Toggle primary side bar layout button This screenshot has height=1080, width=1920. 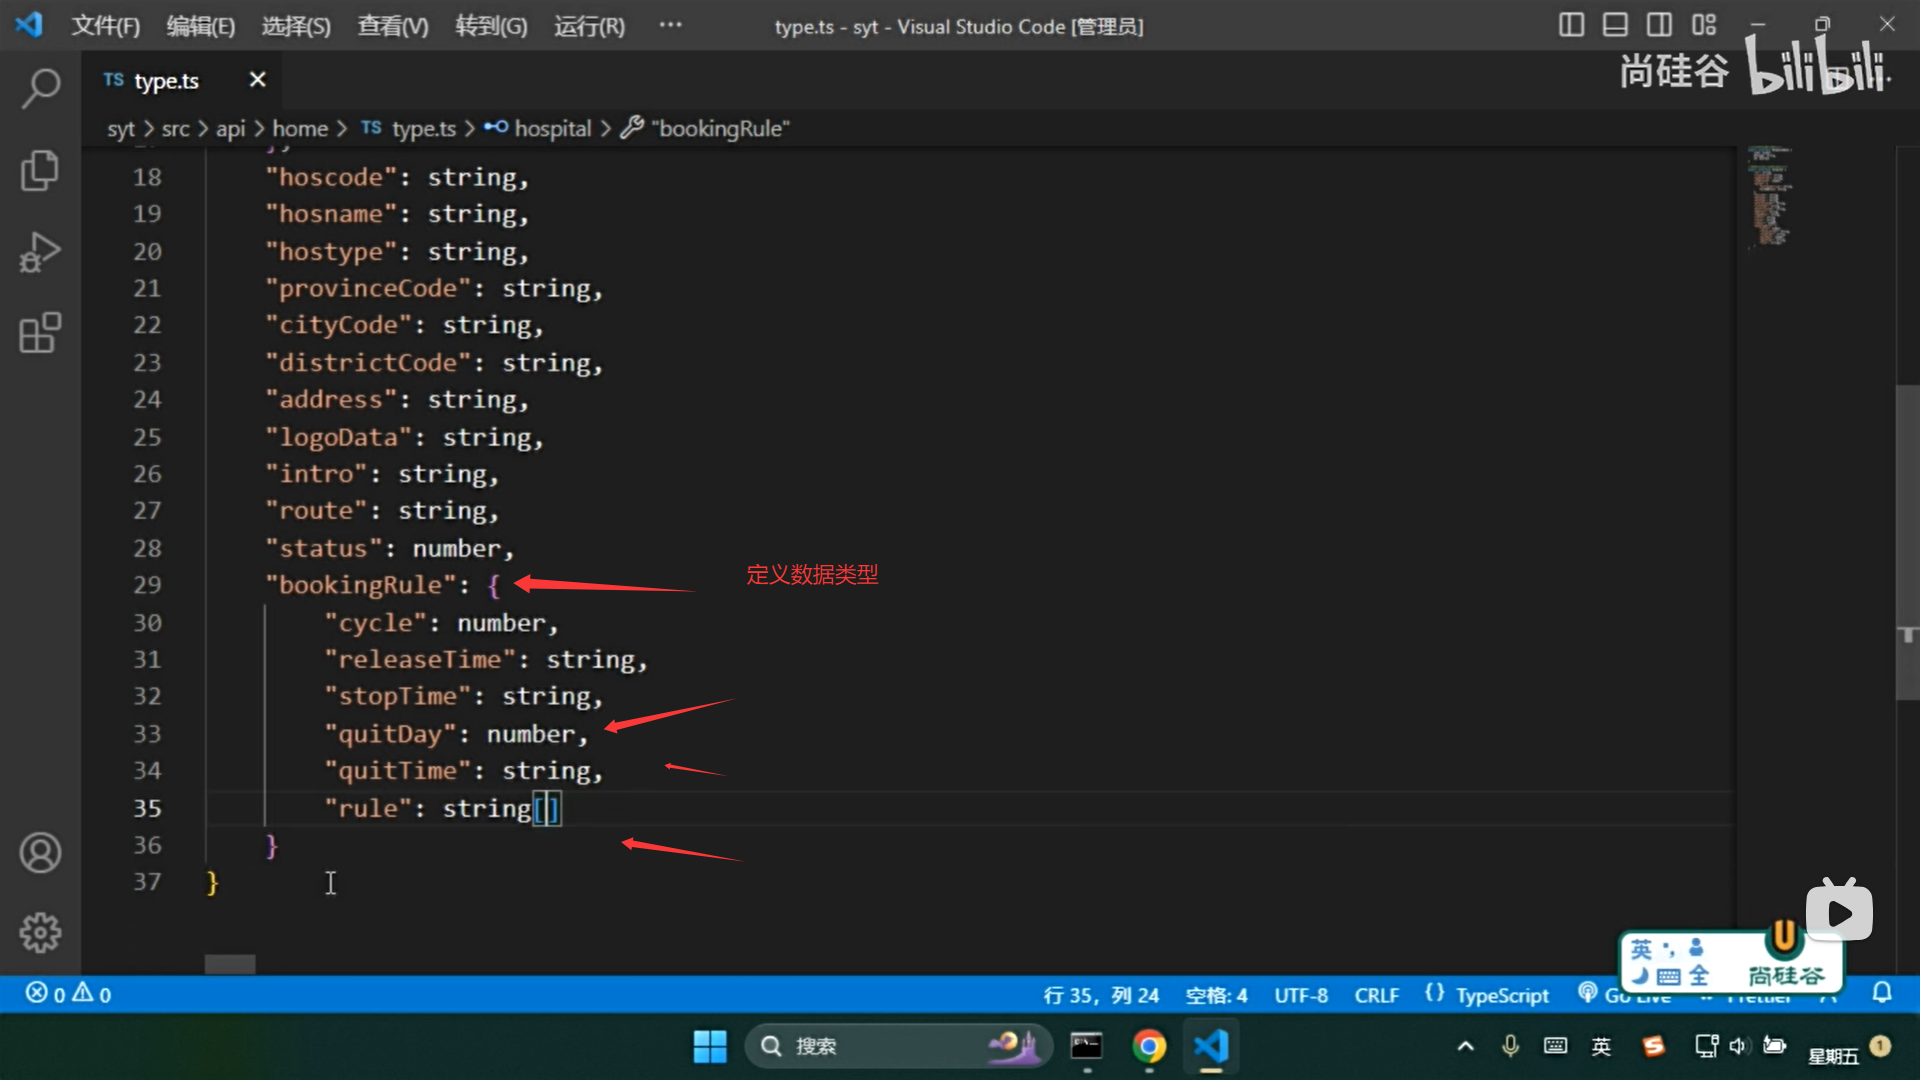[1571, 25]
